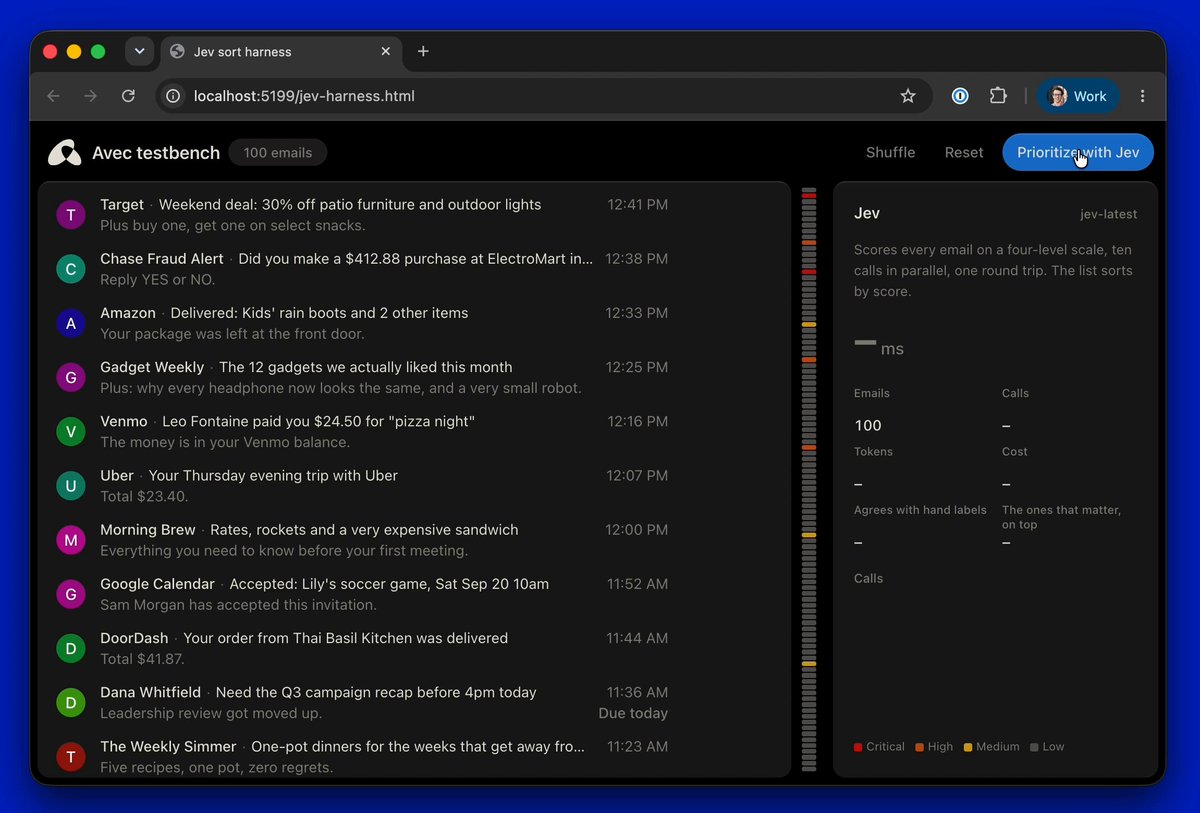View site information icon in address bar

pyautogui.click(x=173, y=96)
